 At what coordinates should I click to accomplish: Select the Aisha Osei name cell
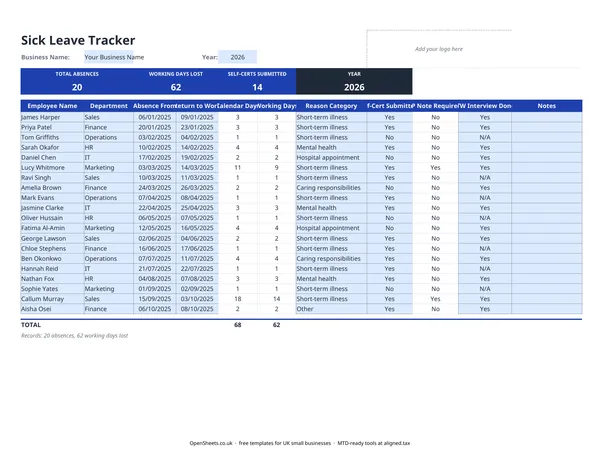(52, 309)
